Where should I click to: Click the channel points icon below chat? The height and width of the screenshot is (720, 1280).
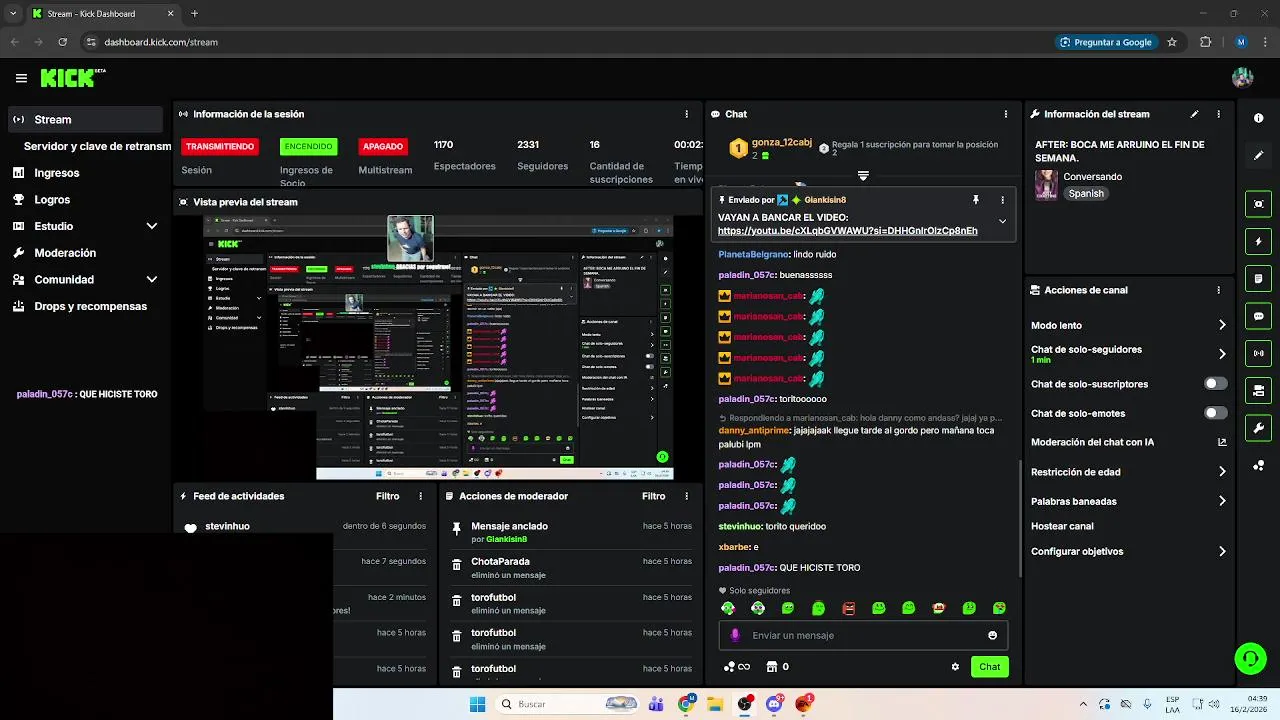(729, 667)
